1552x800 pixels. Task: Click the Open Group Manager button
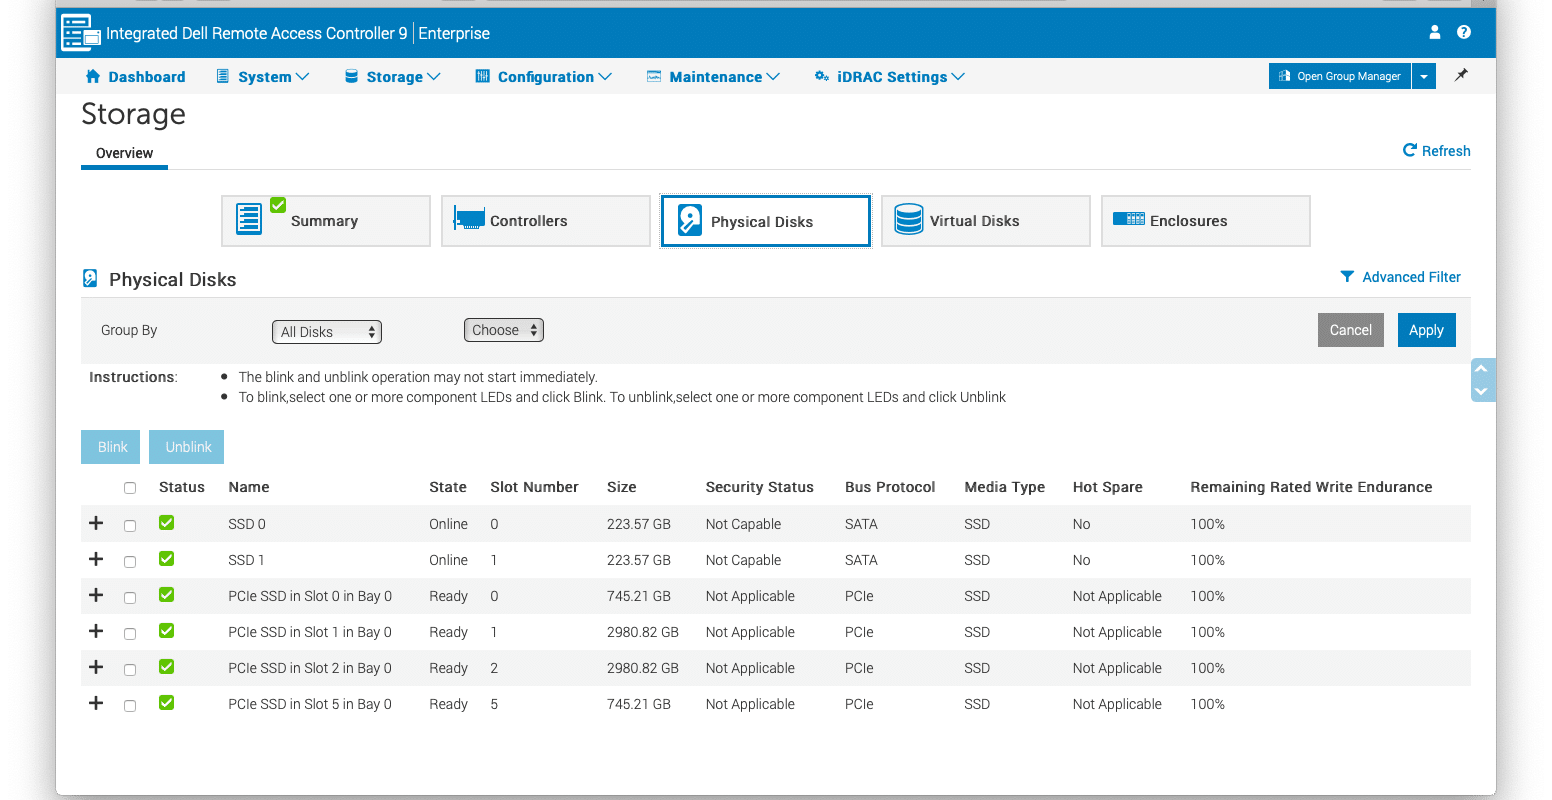click(1340, 76)
